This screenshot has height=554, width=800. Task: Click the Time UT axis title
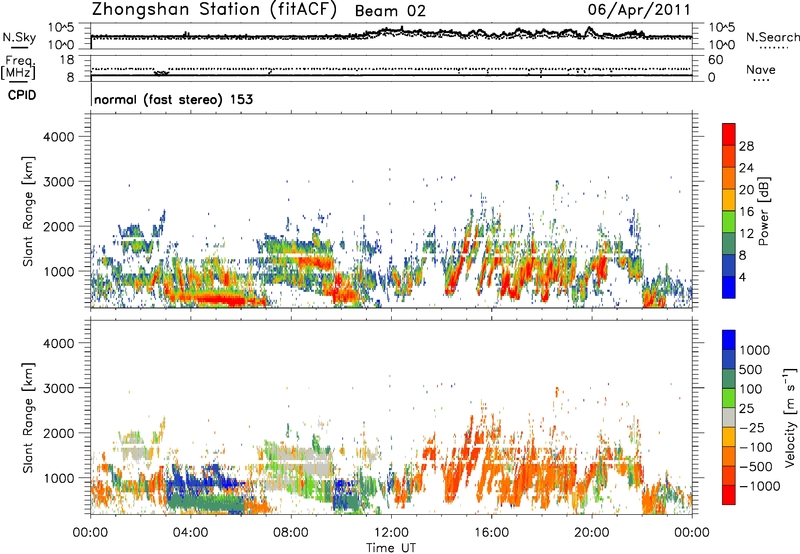pyautogui.click(x=391, y=548)
